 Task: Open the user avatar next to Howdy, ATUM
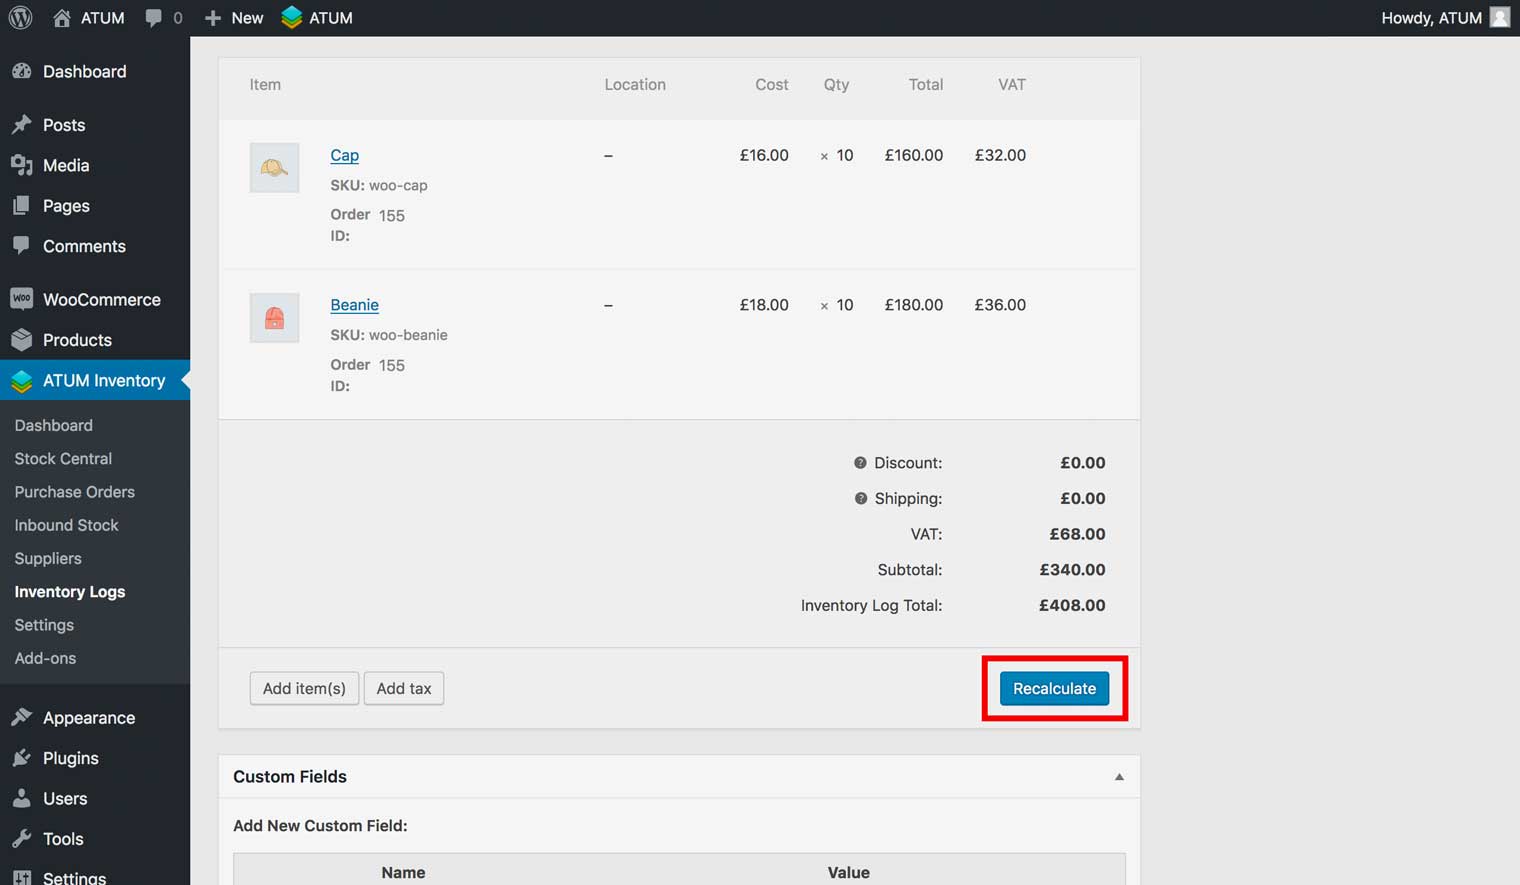[1499, 18]
